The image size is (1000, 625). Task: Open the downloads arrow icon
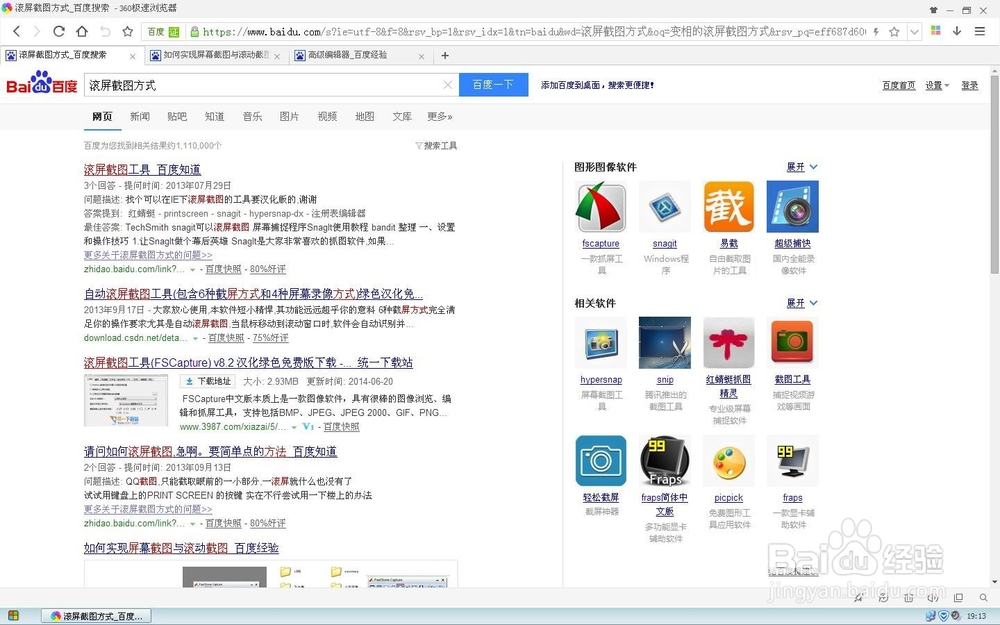coord(957,31)
